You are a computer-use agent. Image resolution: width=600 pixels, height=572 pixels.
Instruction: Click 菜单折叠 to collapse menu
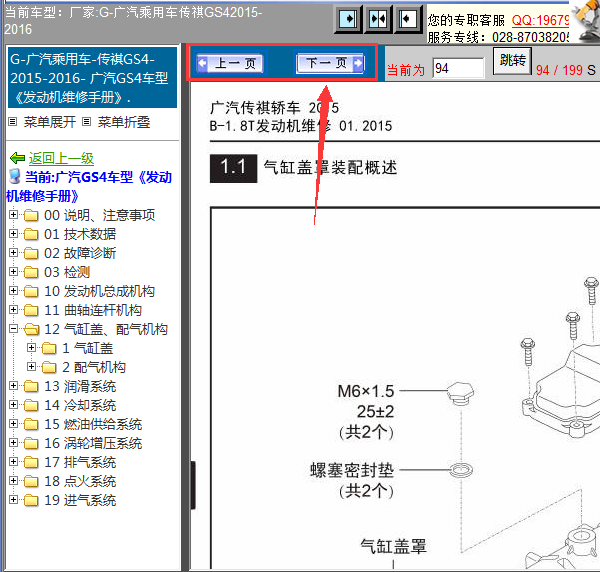pos(124,122)
